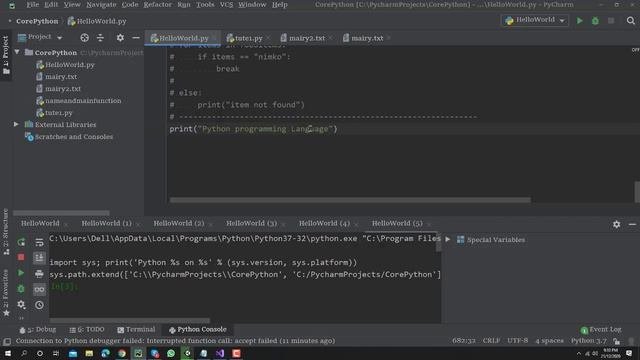
Task: Toggle scroll to end of console
Action: [x=39, y=257]
